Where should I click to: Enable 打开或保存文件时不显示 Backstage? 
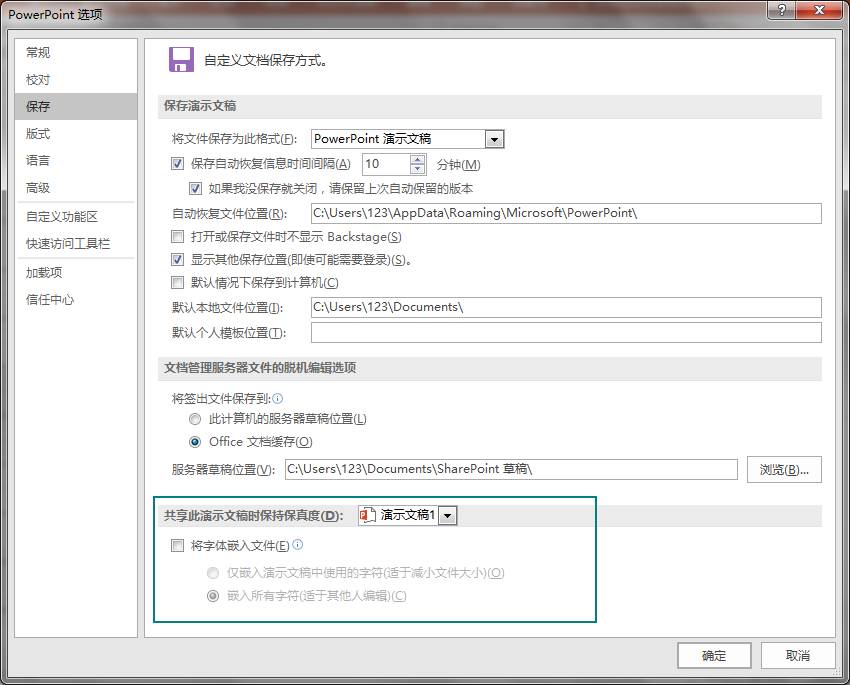point(177,236)
